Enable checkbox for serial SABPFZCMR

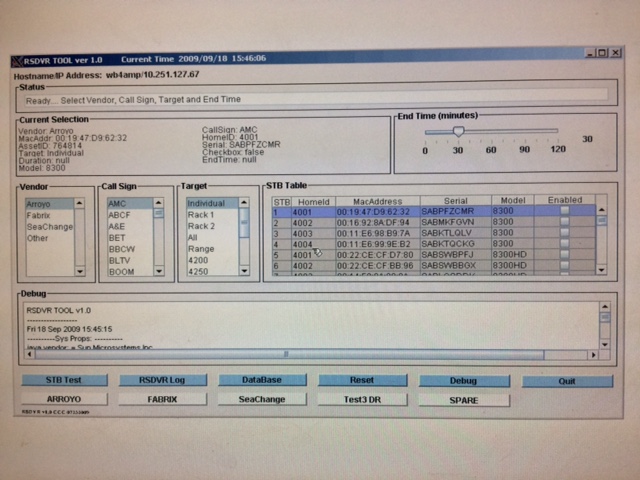pyautogui.click(x=564, y=211)
